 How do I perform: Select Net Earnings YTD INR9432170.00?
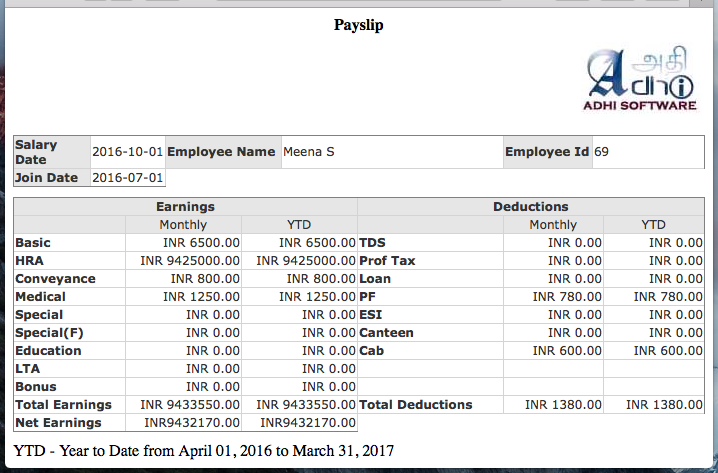click(308, 423)
